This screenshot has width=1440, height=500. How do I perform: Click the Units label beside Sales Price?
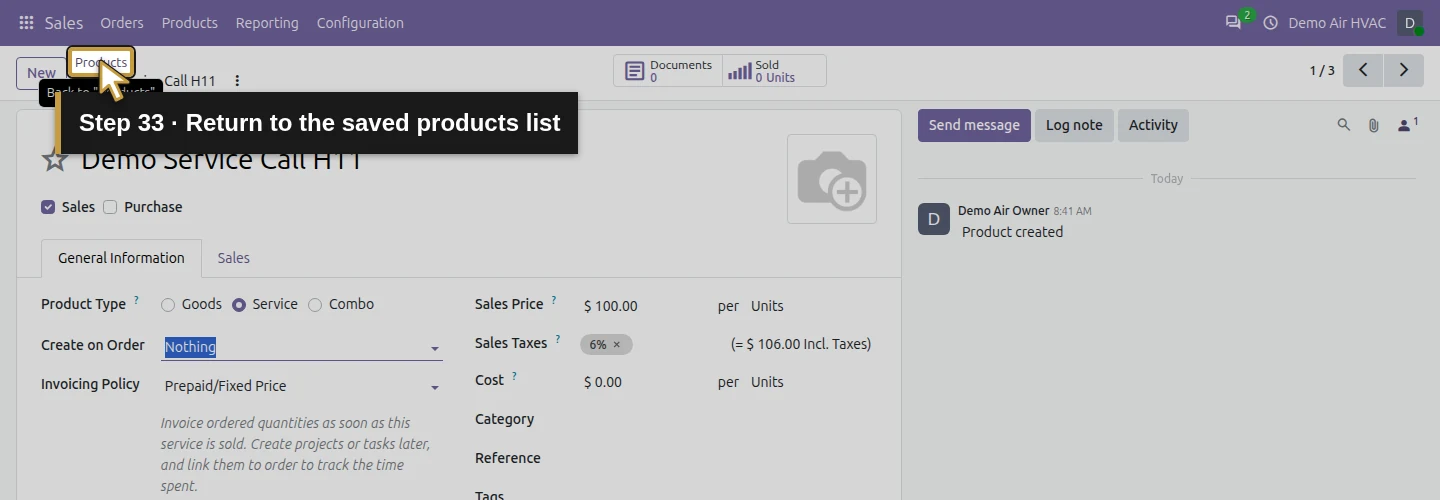tap(767, 306)
